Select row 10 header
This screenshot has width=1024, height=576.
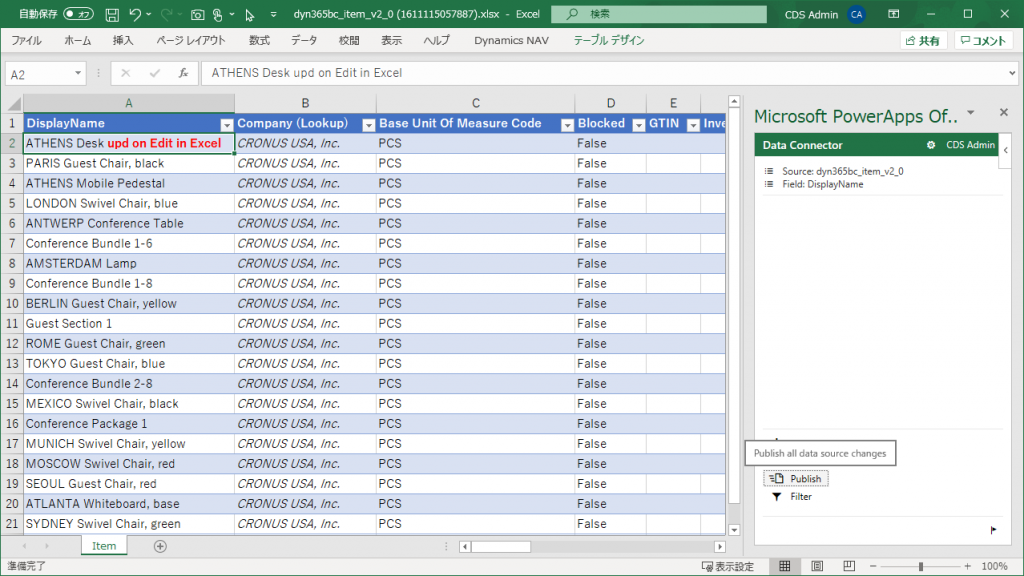[12, 304]
